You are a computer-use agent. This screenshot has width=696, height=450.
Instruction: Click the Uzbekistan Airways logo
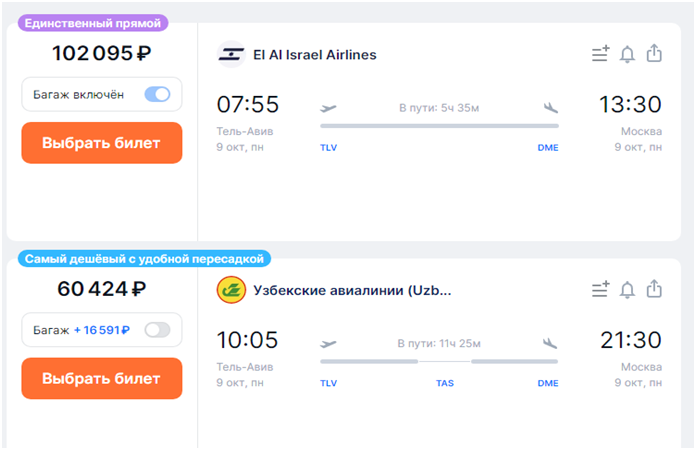[231, 290]
